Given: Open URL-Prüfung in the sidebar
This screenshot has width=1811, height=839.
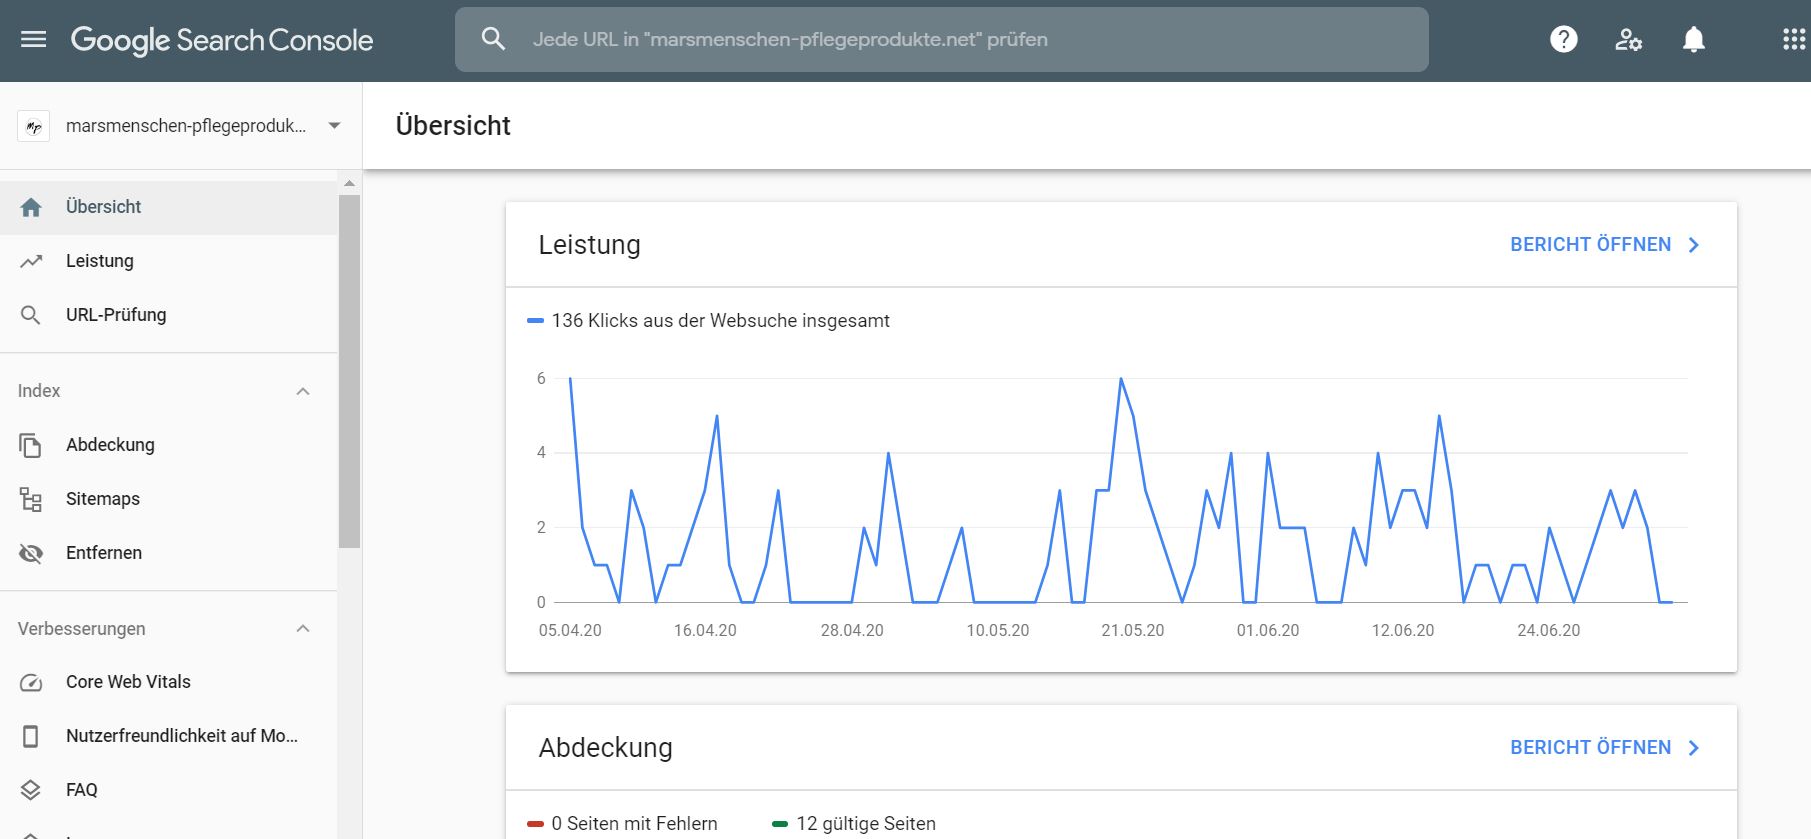Looking at the screenshot, I should coord(168,315).
